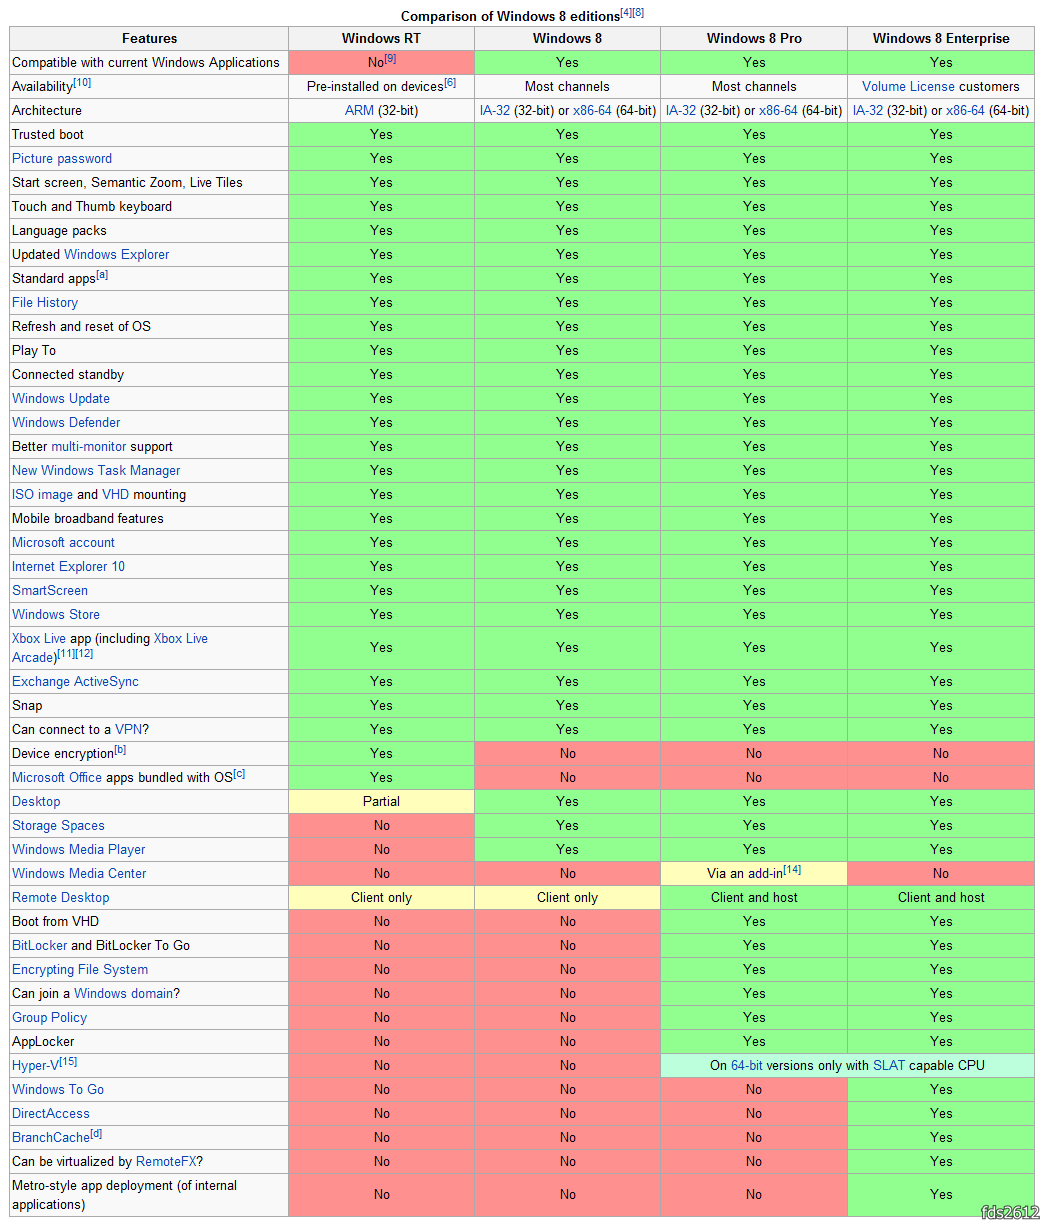Viewport: 1044px width, 1224px height.
Task: Follow the Hyper-V link
Action: click(x=36, y=1065)
